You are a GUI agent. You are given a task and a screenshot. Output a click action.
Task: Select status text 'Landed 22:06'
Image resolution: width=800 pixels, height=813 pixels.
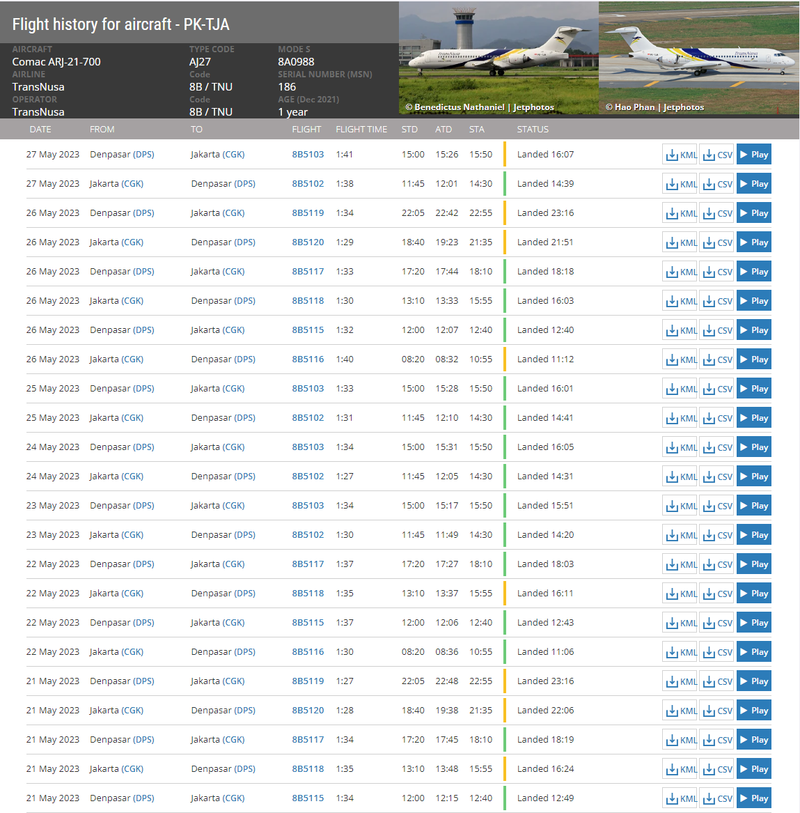(x=545, y=710)
